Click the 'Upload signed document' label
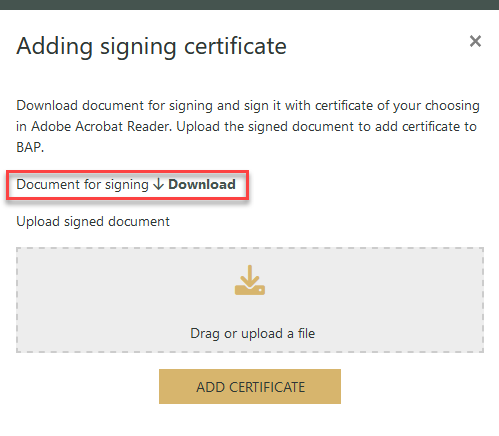The image size is (499, 436). [93, 222]
